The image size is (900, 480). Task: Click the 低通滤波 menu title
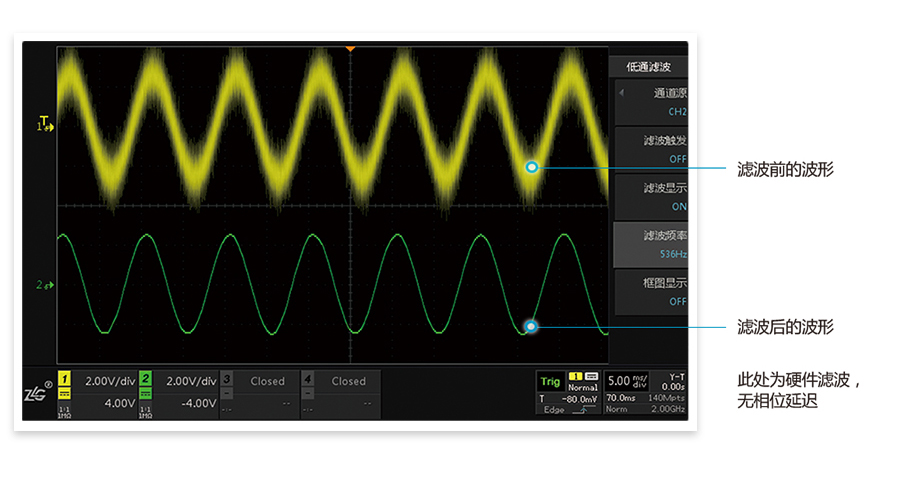(x=649, y=67)
